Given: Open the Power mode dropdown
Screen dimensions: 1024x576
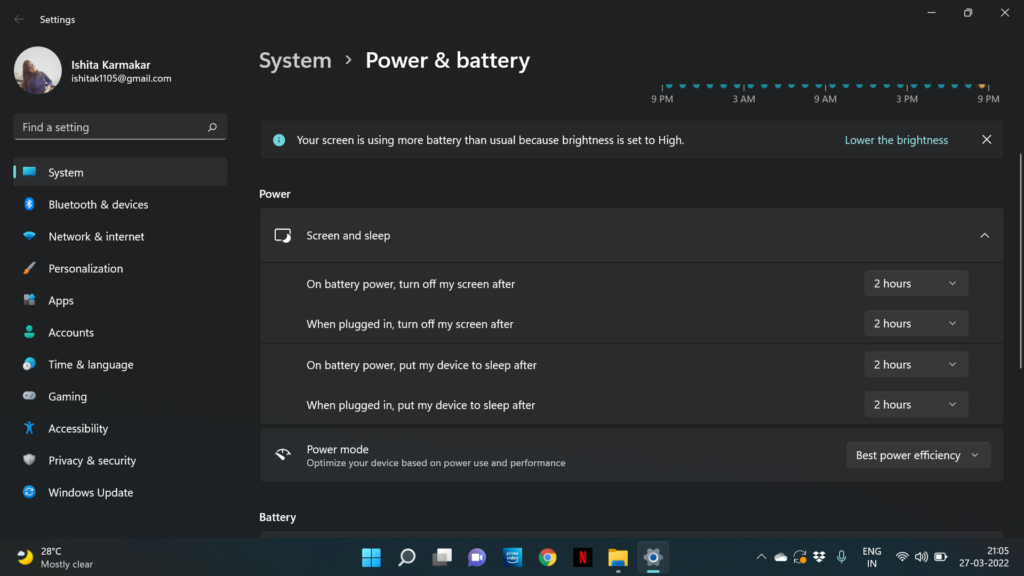Looking at the screenshot, I should [x=918, y=455].
